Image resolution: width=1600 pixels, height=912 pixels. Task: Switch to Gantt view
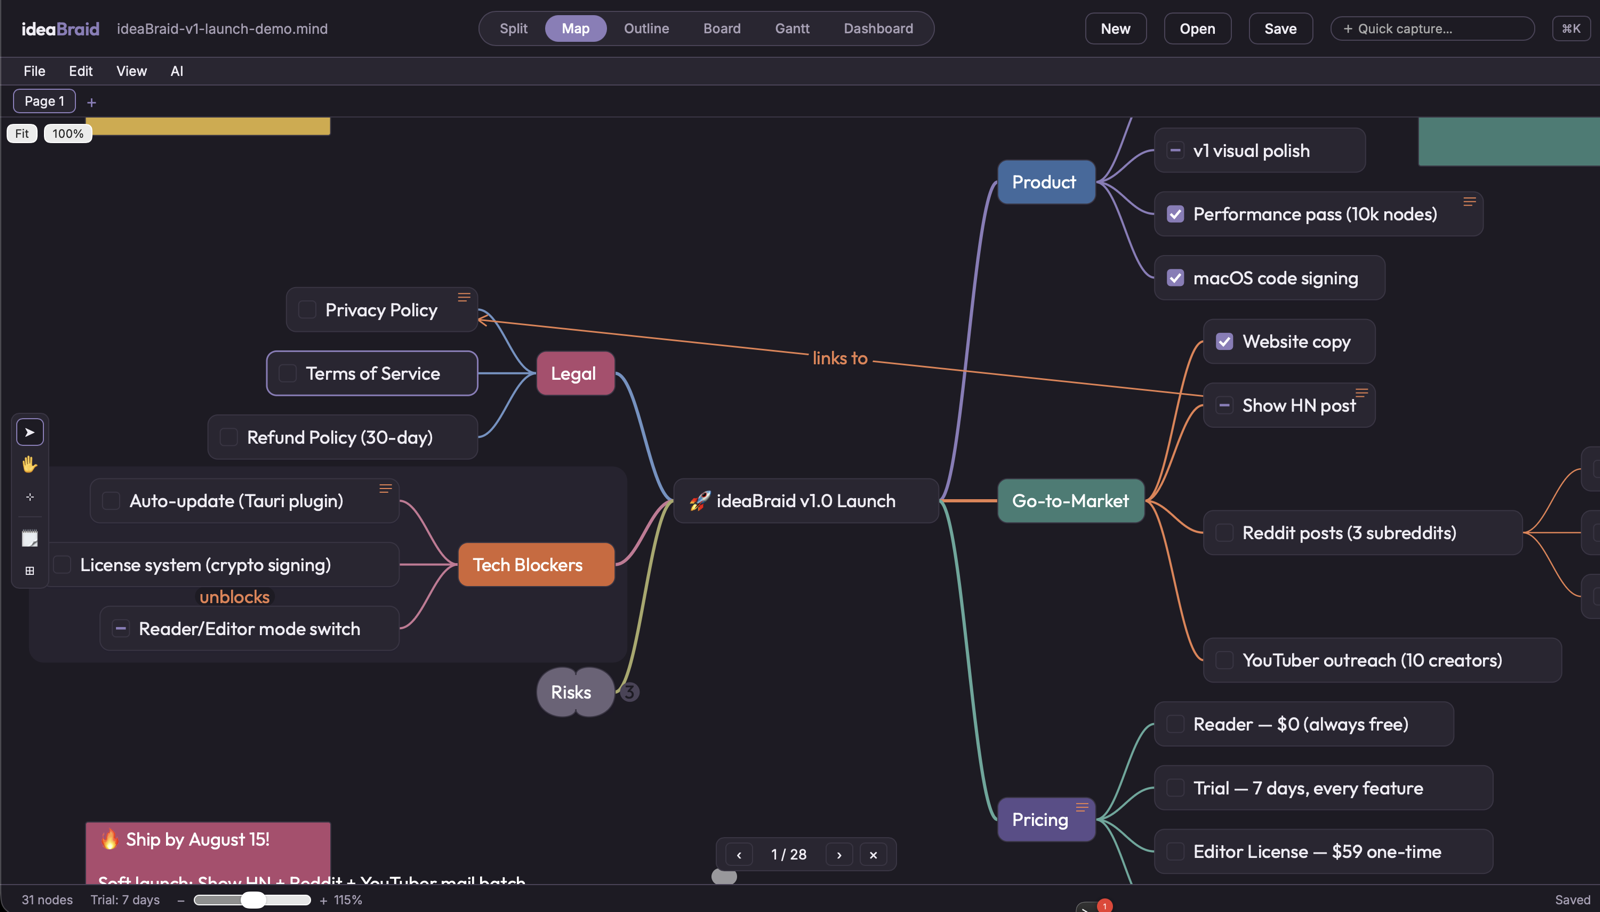792,28
